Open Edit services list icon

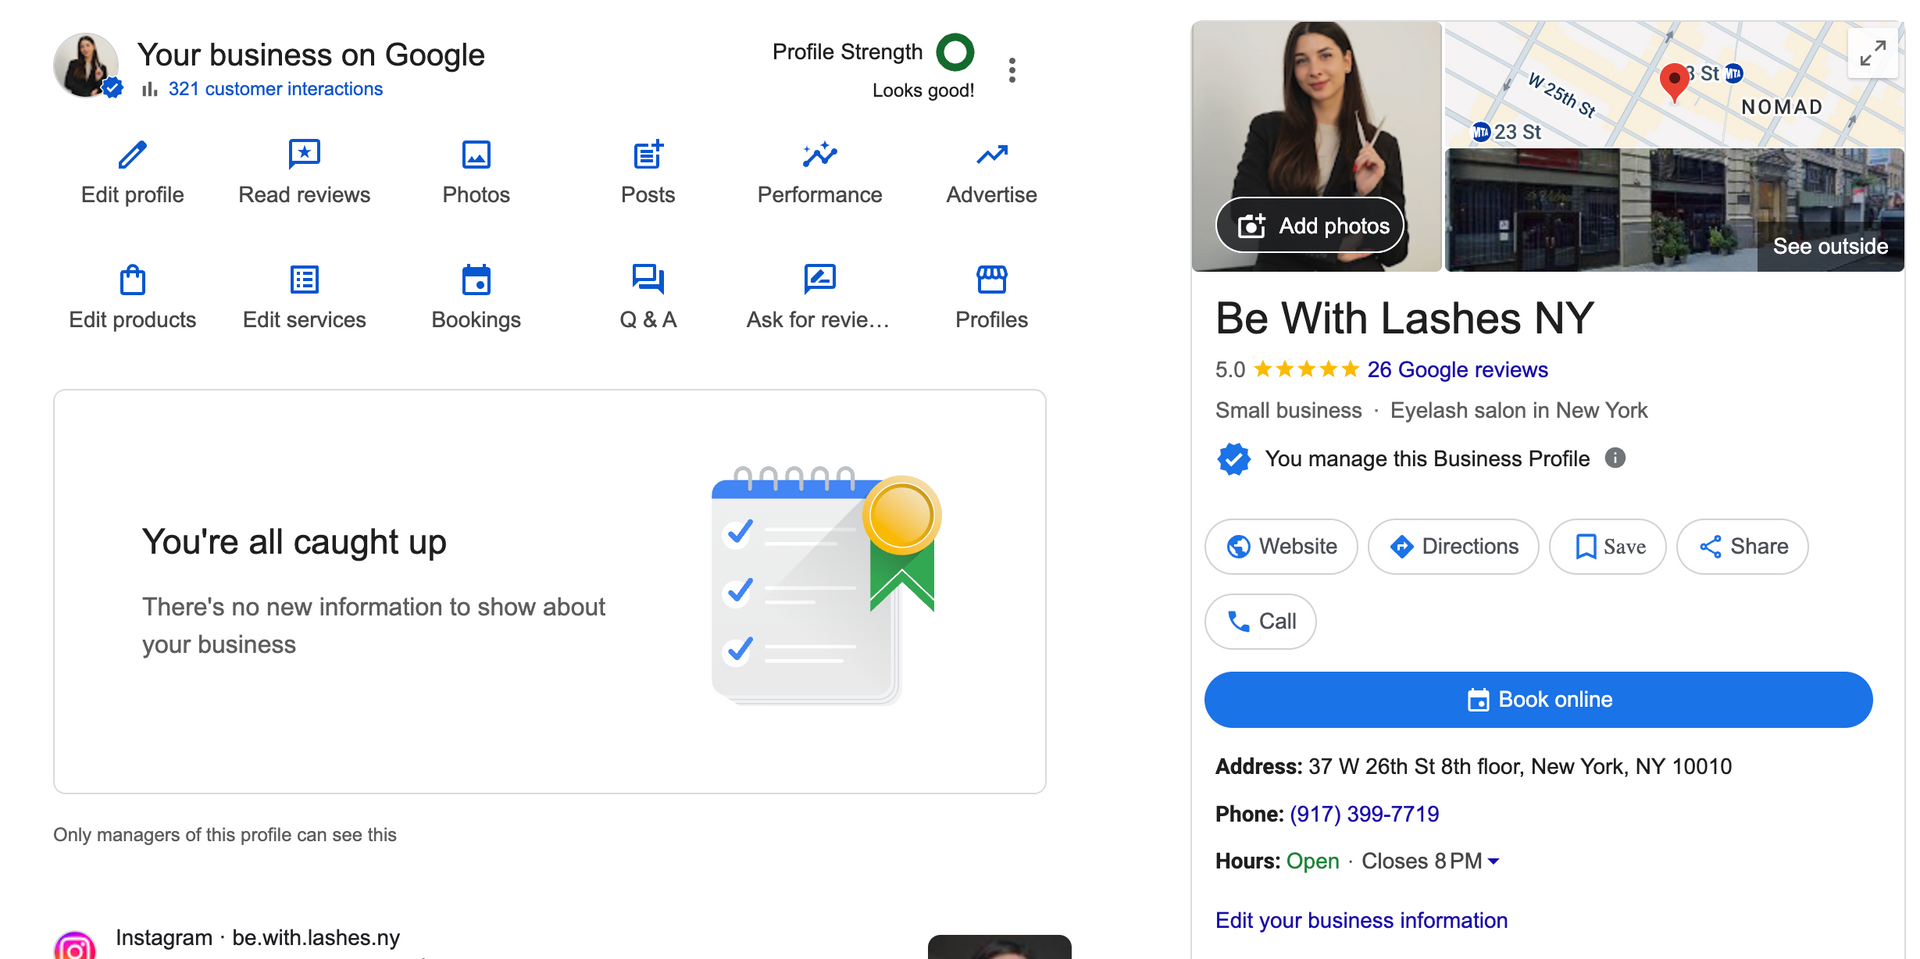[x=304, y=280]
